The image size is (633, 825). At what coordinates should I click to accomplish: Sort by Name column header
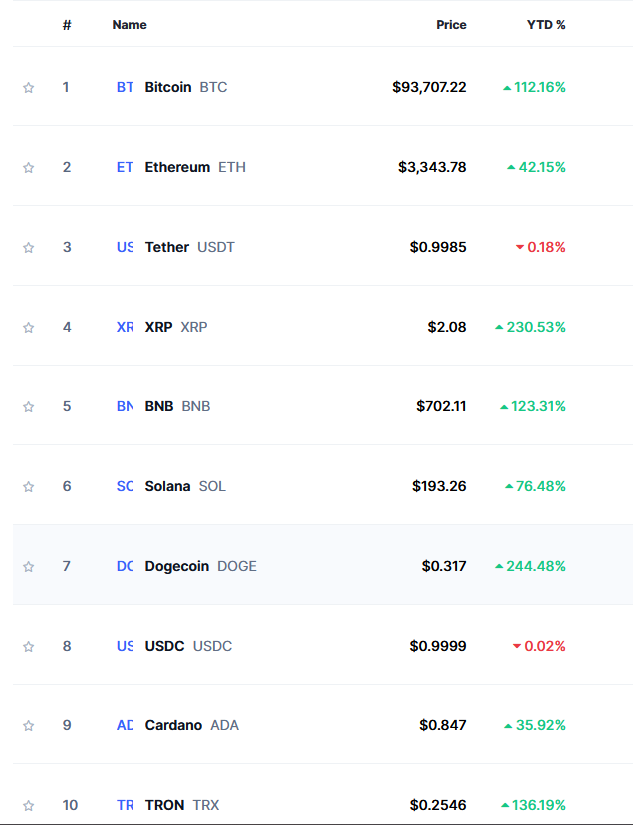[x=129, y=25]
